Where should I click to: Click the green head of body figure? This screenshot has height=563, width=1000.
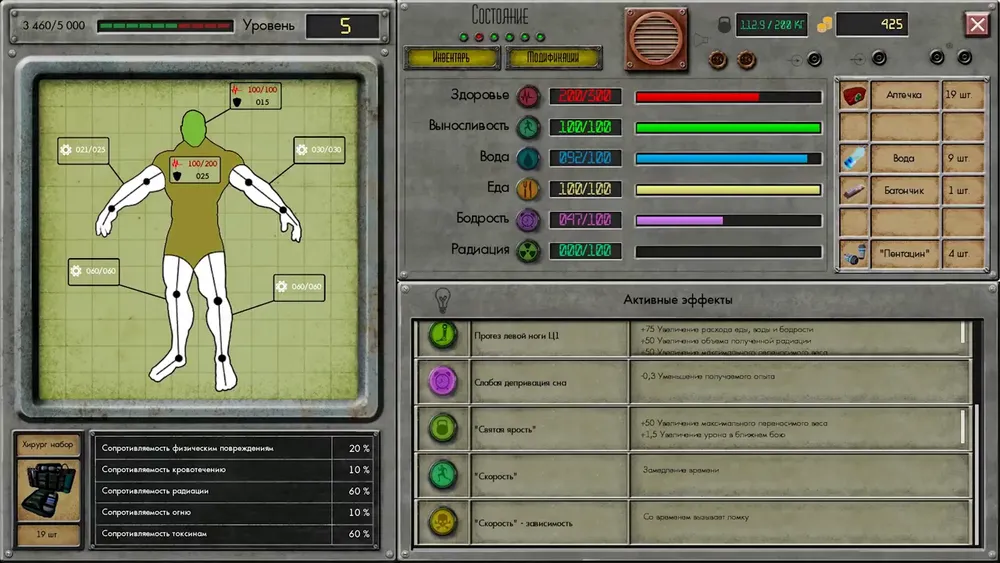click(194, 129)
